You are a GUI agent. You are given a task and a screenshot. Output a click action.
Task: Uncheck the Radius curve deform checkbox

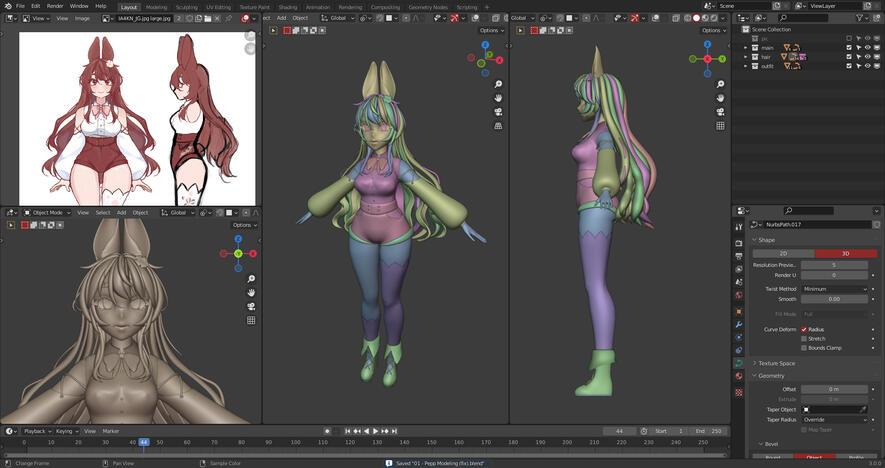(x=804, y=329)
